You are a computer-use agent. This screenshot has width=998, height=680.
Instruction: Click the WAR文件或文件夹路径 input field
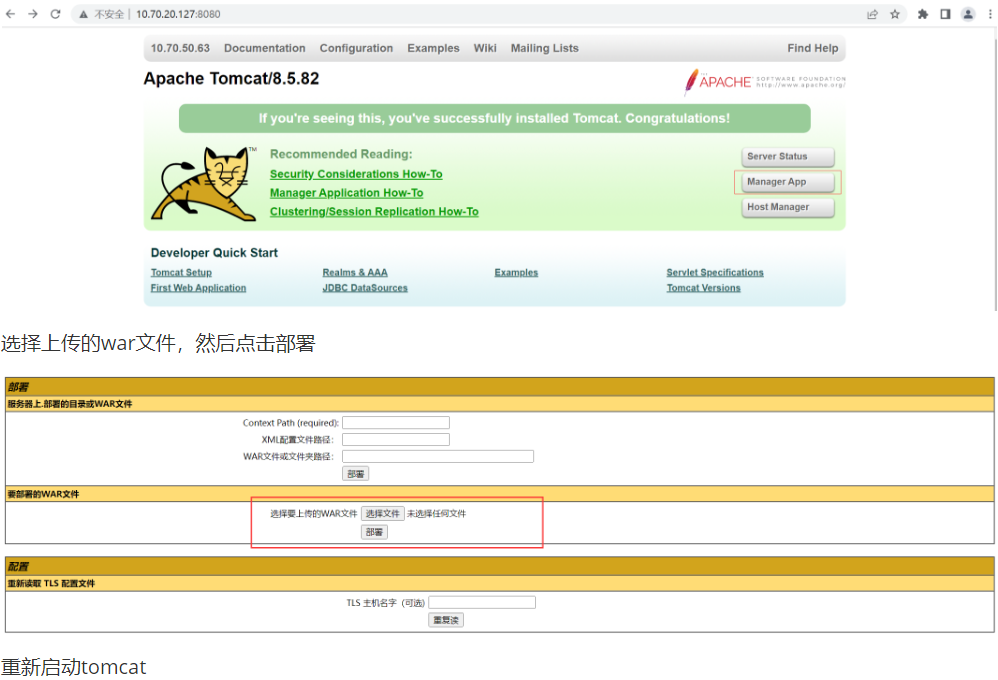[x=438, y=457]
